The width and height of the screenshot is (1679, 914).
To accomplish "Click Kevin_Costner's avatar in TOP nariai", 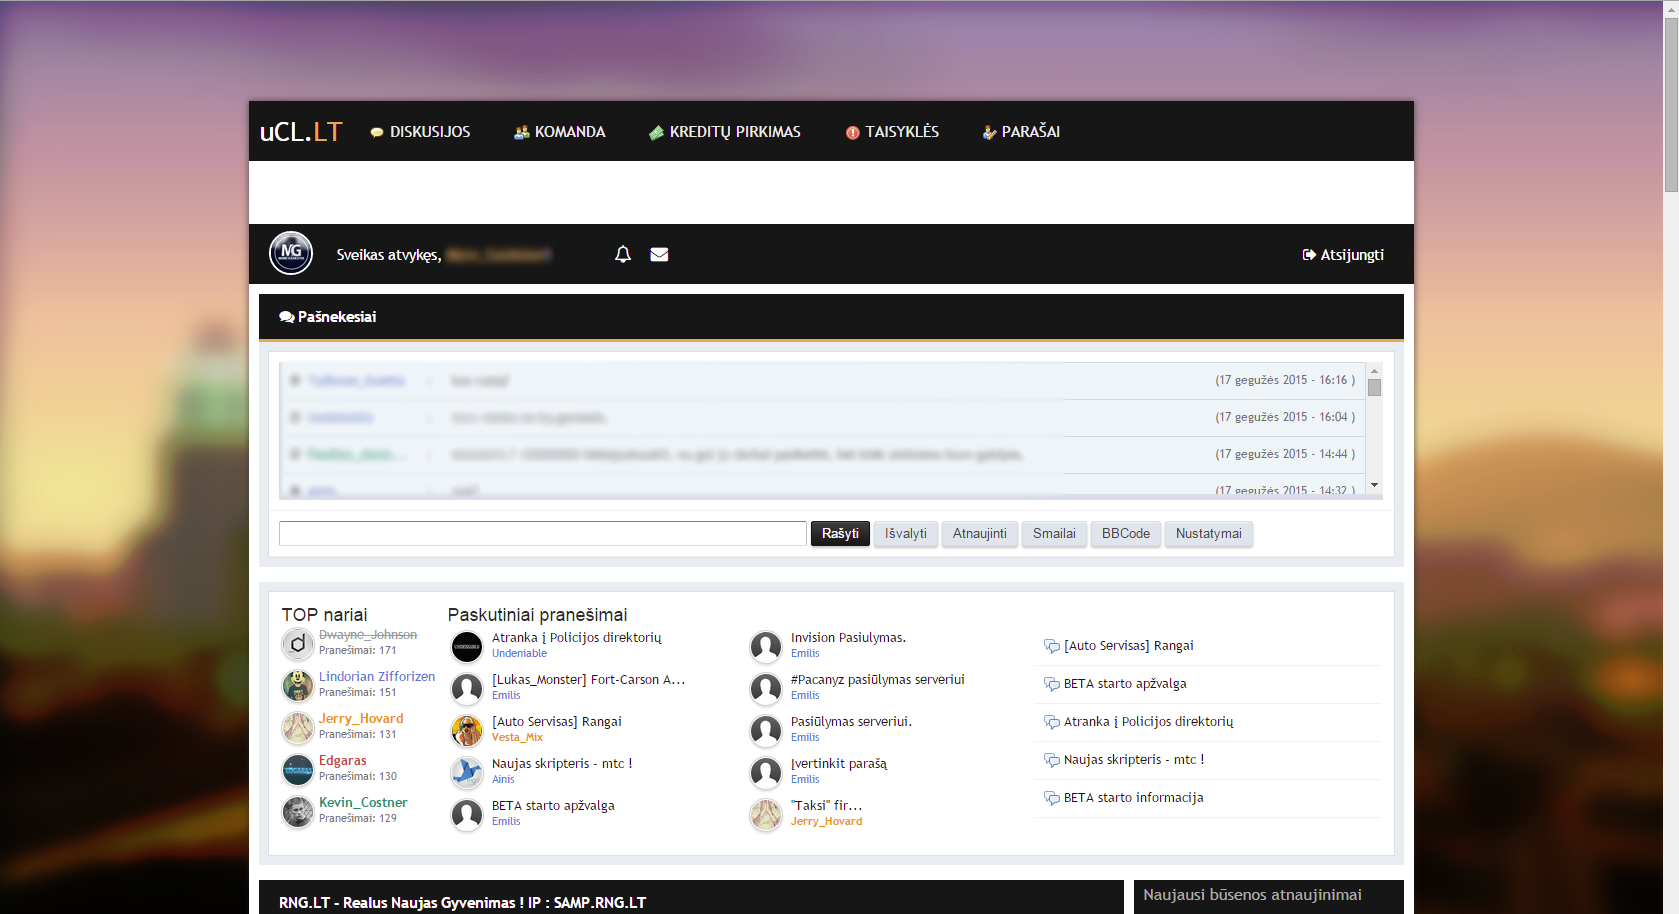I will coord(298,812).
